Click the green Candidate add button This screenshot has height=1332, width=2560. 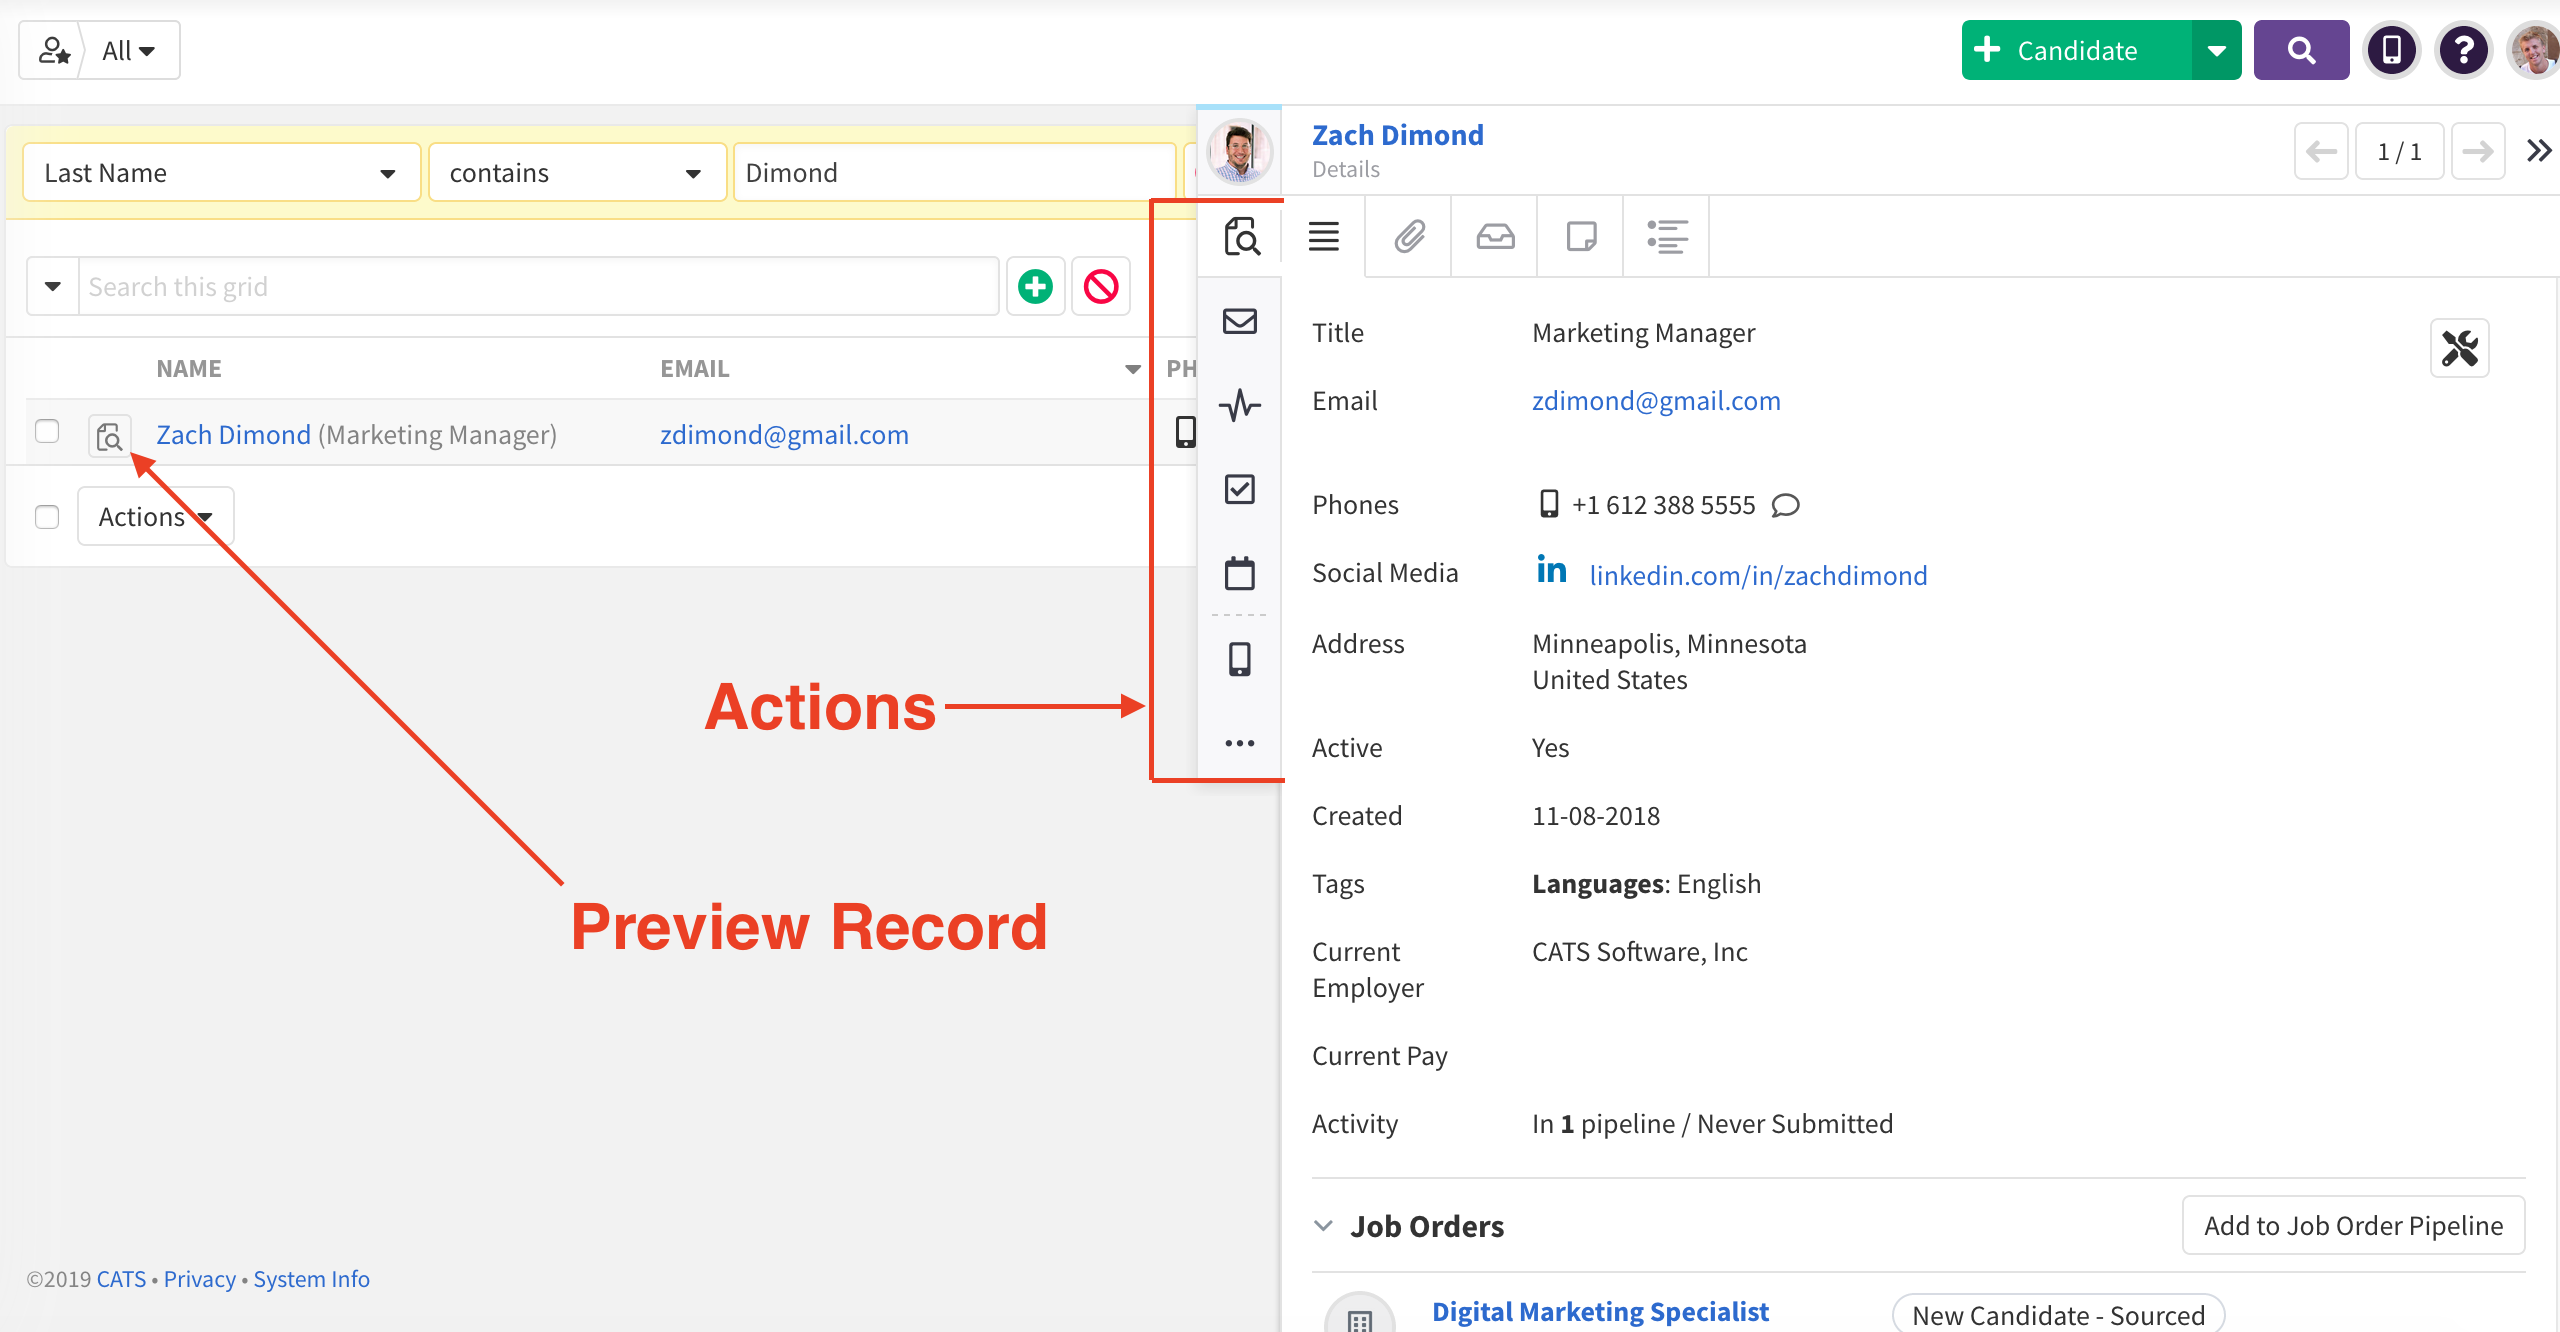coord(2077,50)
